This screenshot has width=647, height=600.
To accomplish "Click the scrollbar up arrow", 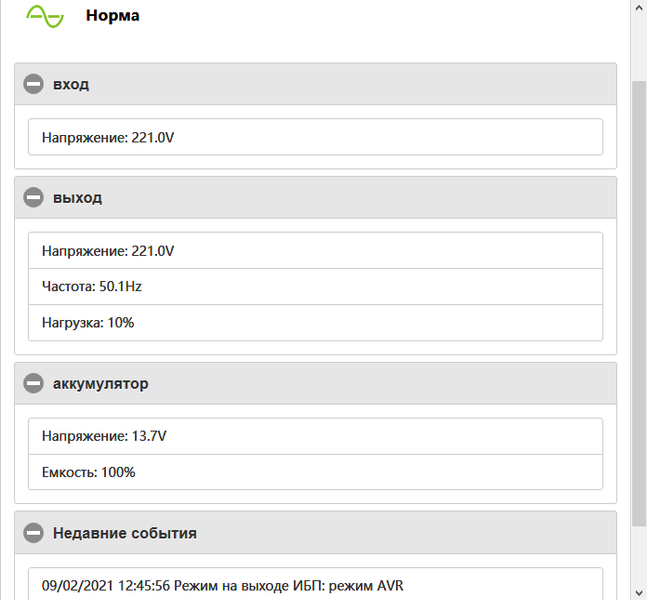I will pyautogui.click(x=639, y=7).
